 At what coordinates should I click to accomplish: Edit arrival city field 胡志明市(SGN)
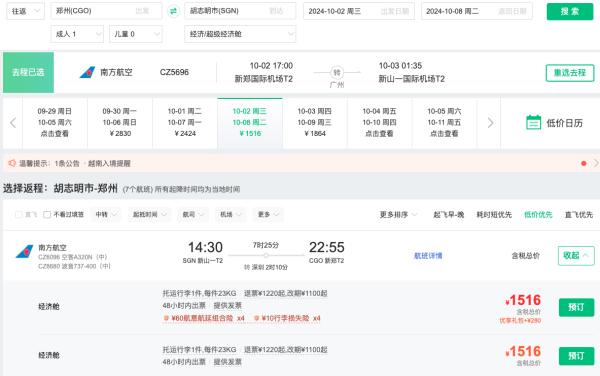tap(240, 11)
